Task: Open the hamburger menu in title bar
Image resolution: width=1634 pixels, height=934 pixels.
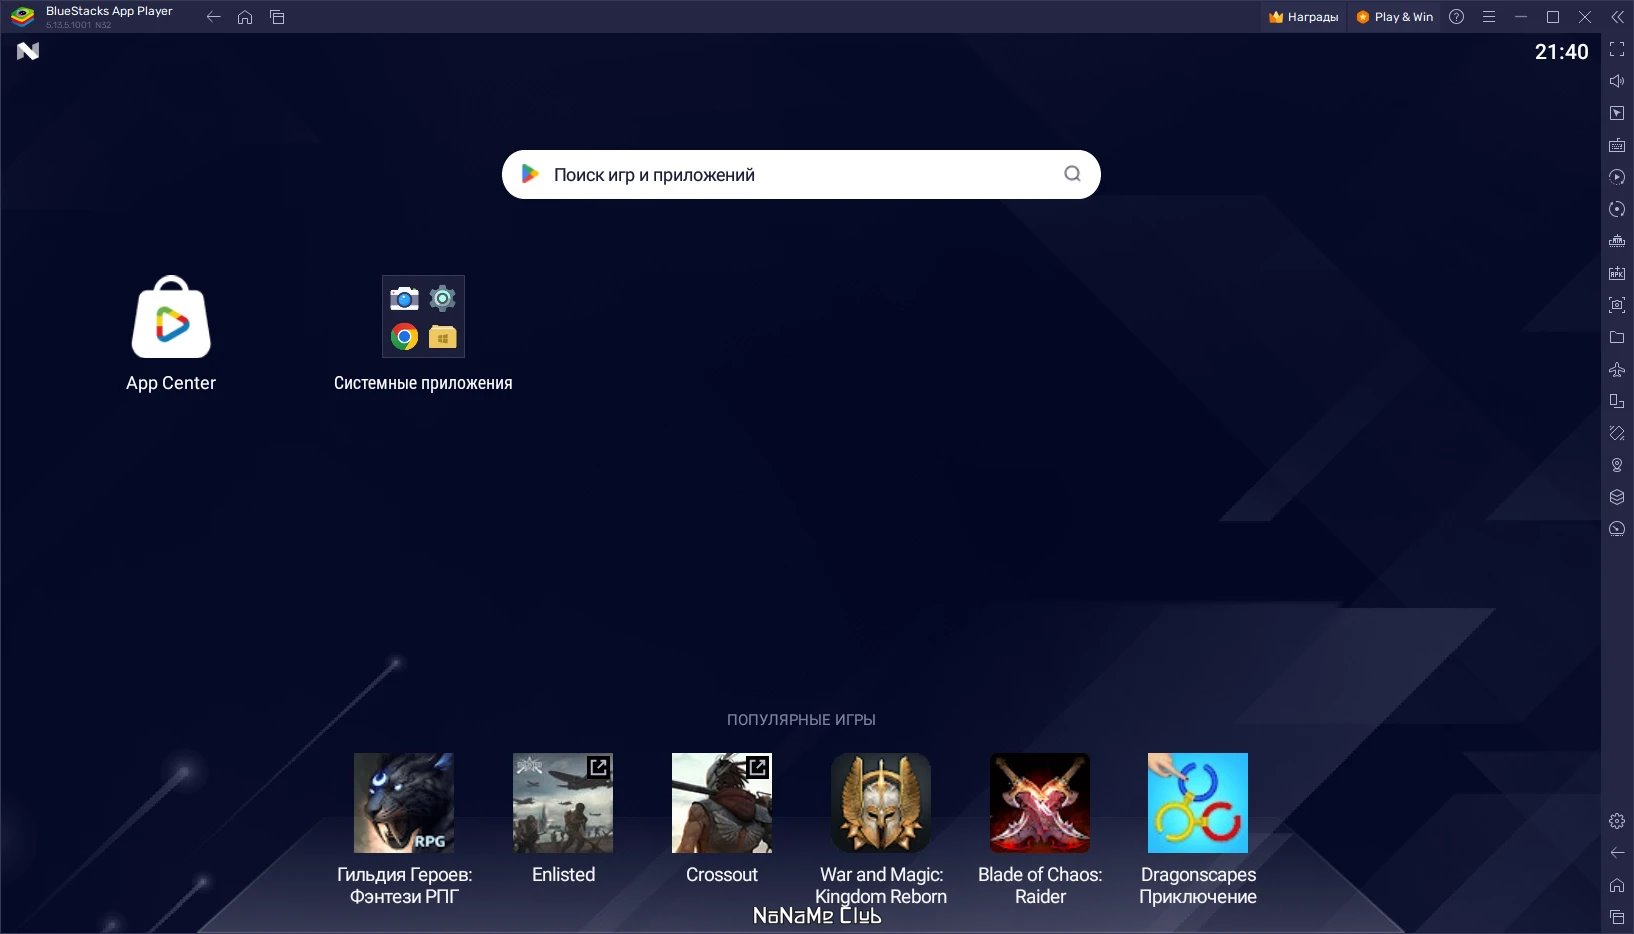Action: [1489, 17]
